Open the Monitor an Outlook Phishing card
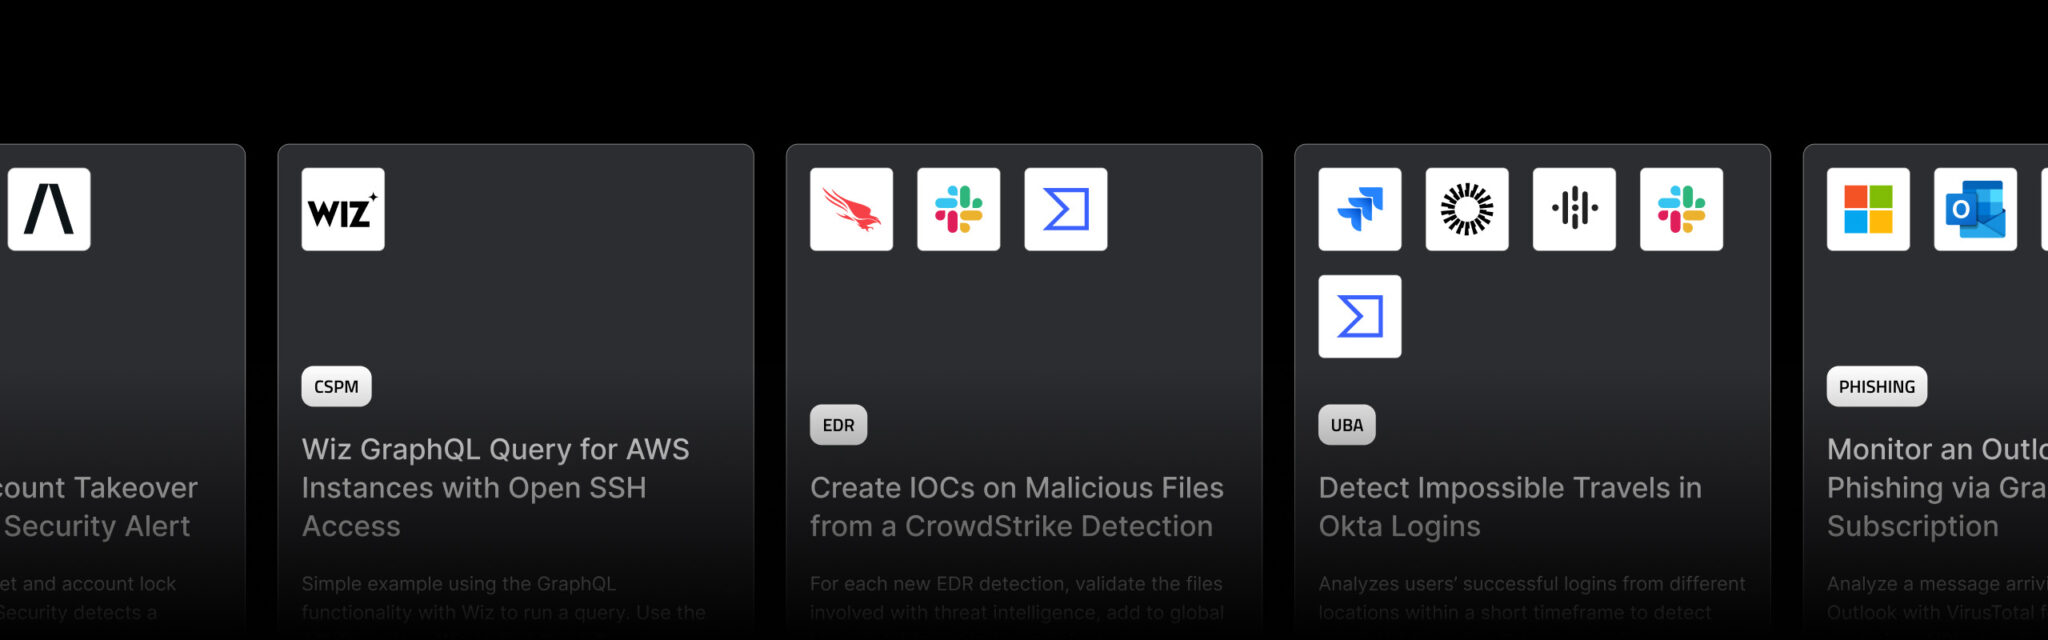Screen dimensions: 2048x640 point(1934,487)
